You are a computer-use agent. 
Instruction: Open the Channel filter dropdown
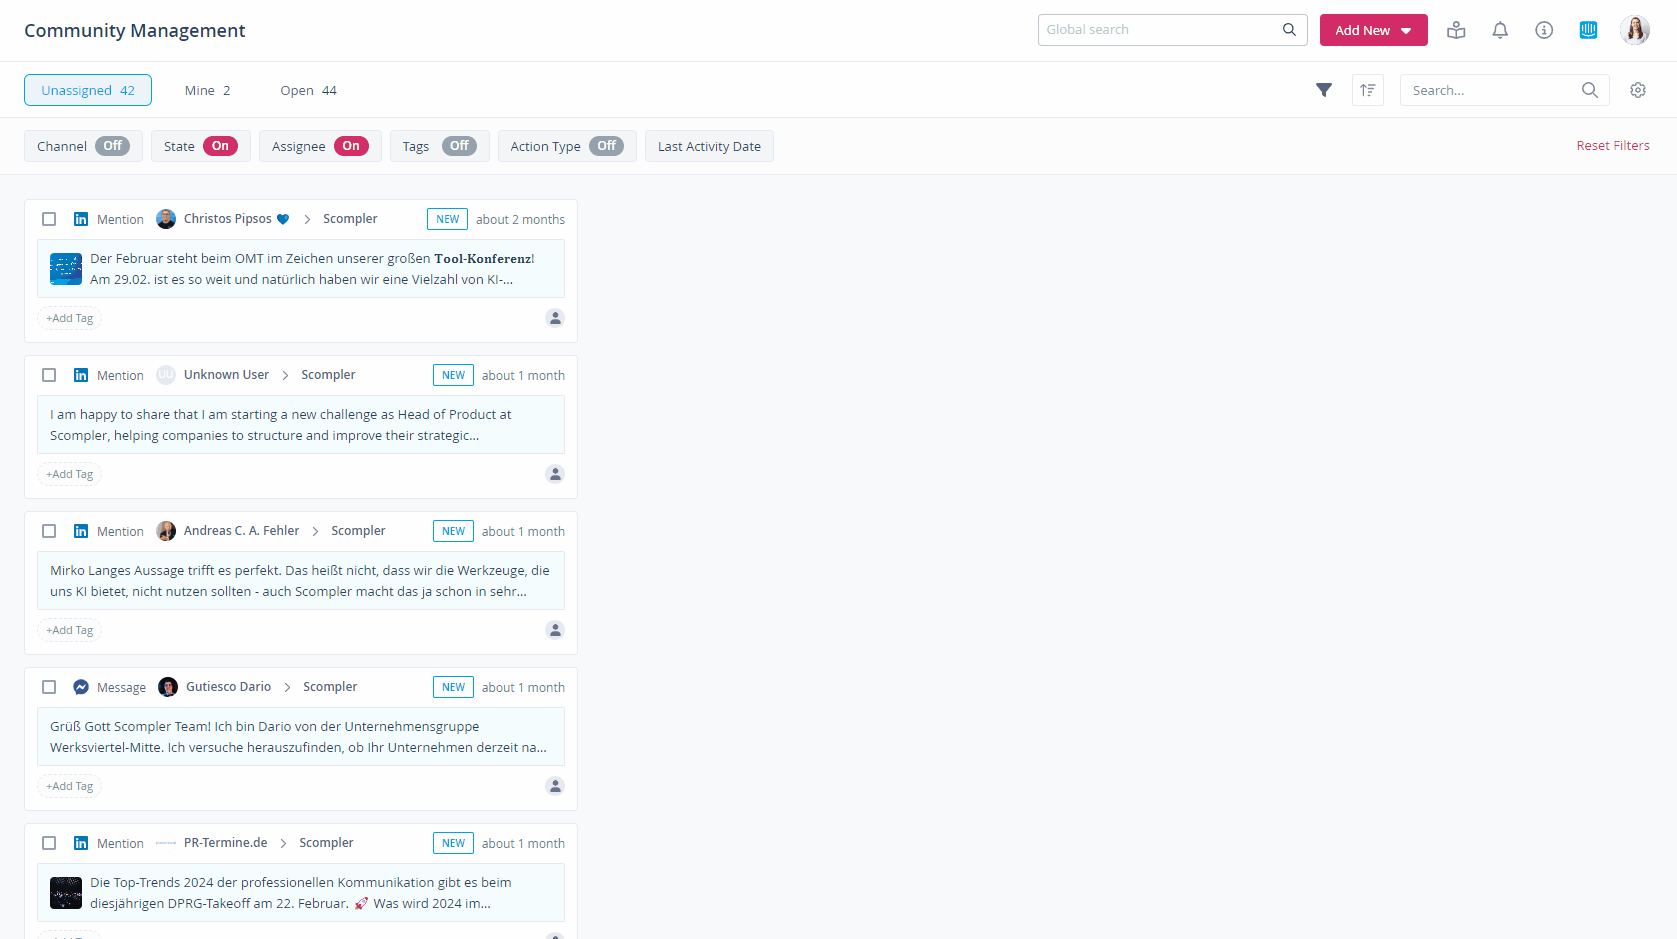pyautogui.click(x=83, y=146)
